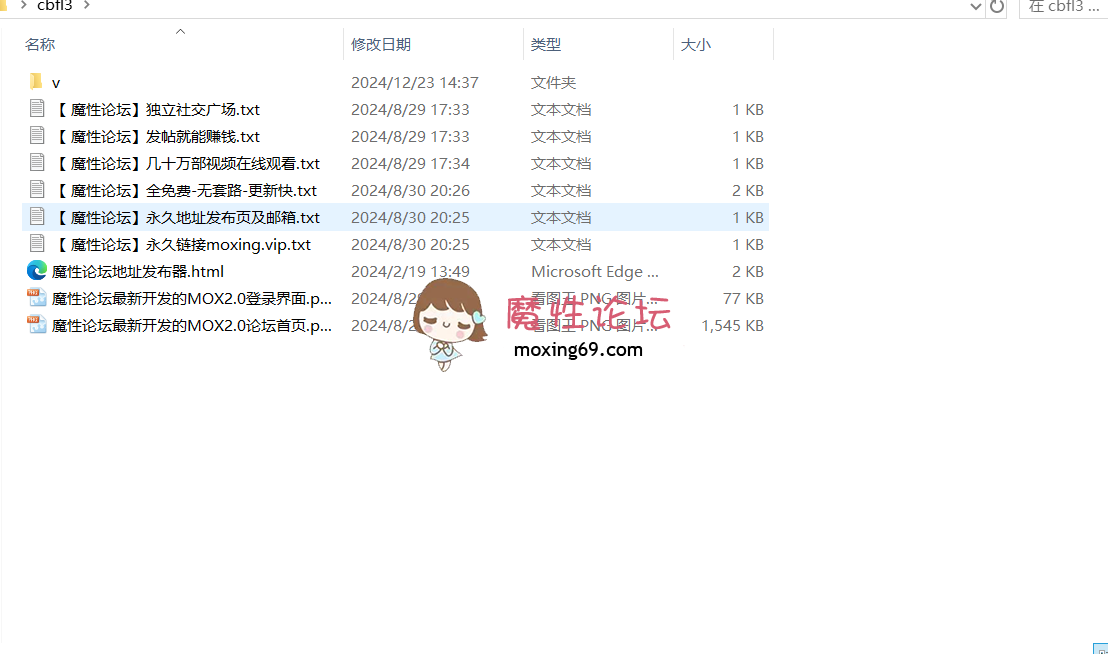Click the PNG icon of MOX2.0登录界面 image
Image resolution: width=1108 pixels, height=654 pixels.
[x=37, y=298]
